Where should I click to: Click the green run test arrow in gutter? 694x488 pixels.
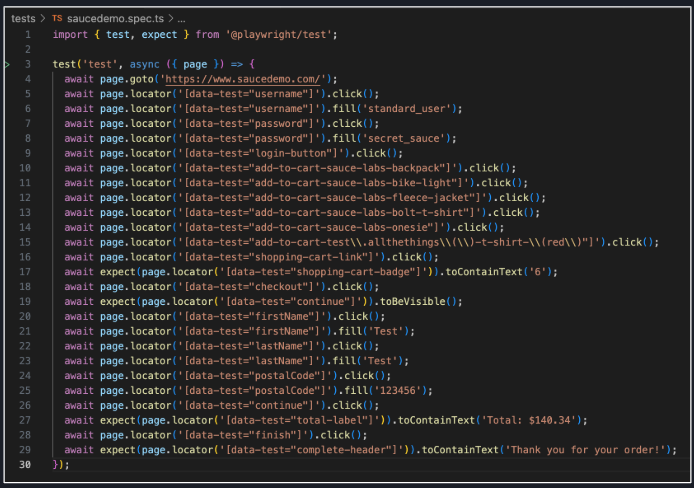click(6, 64)
